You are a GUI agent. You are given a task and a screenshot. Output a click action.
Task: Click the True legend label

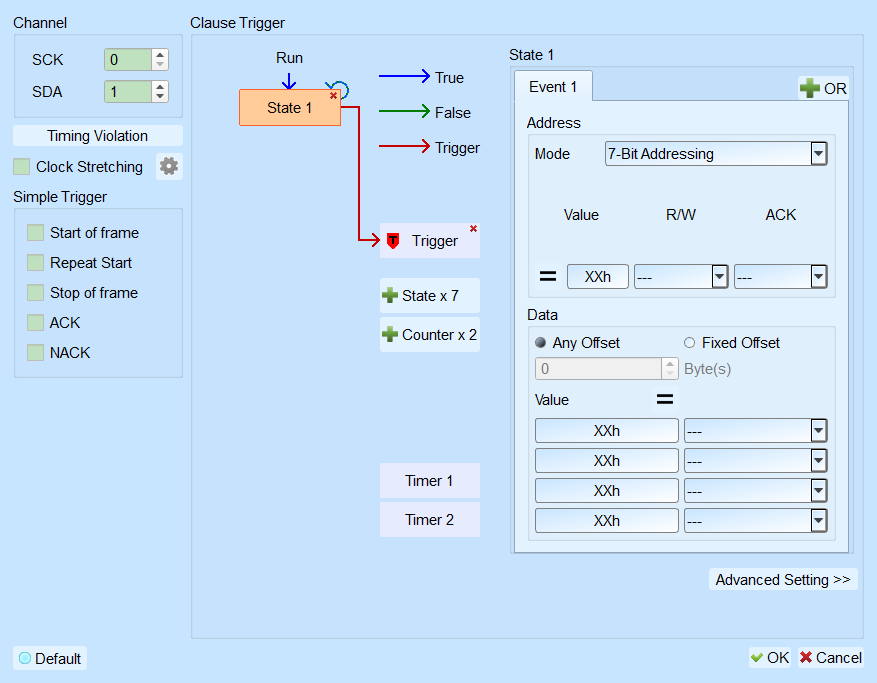449,78
